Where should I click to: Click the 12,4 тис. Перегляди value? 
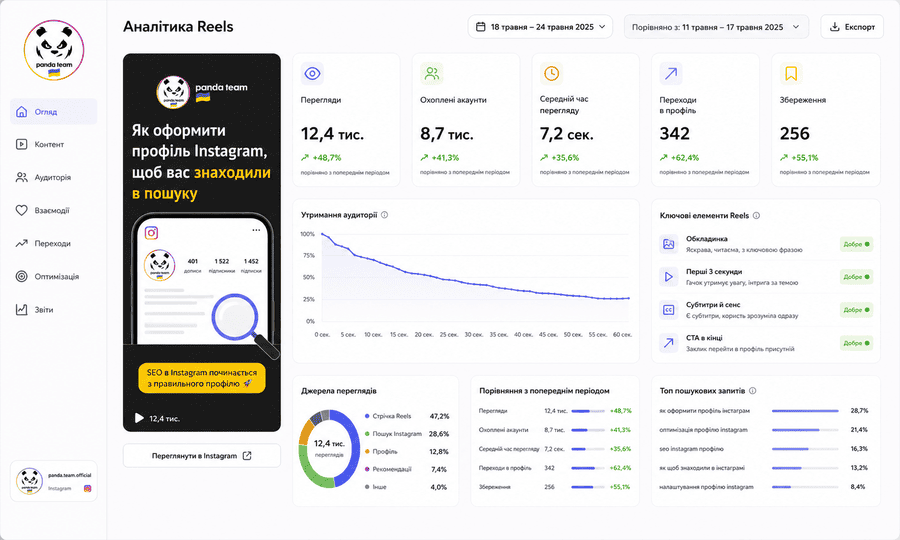[x=332, y=134]
